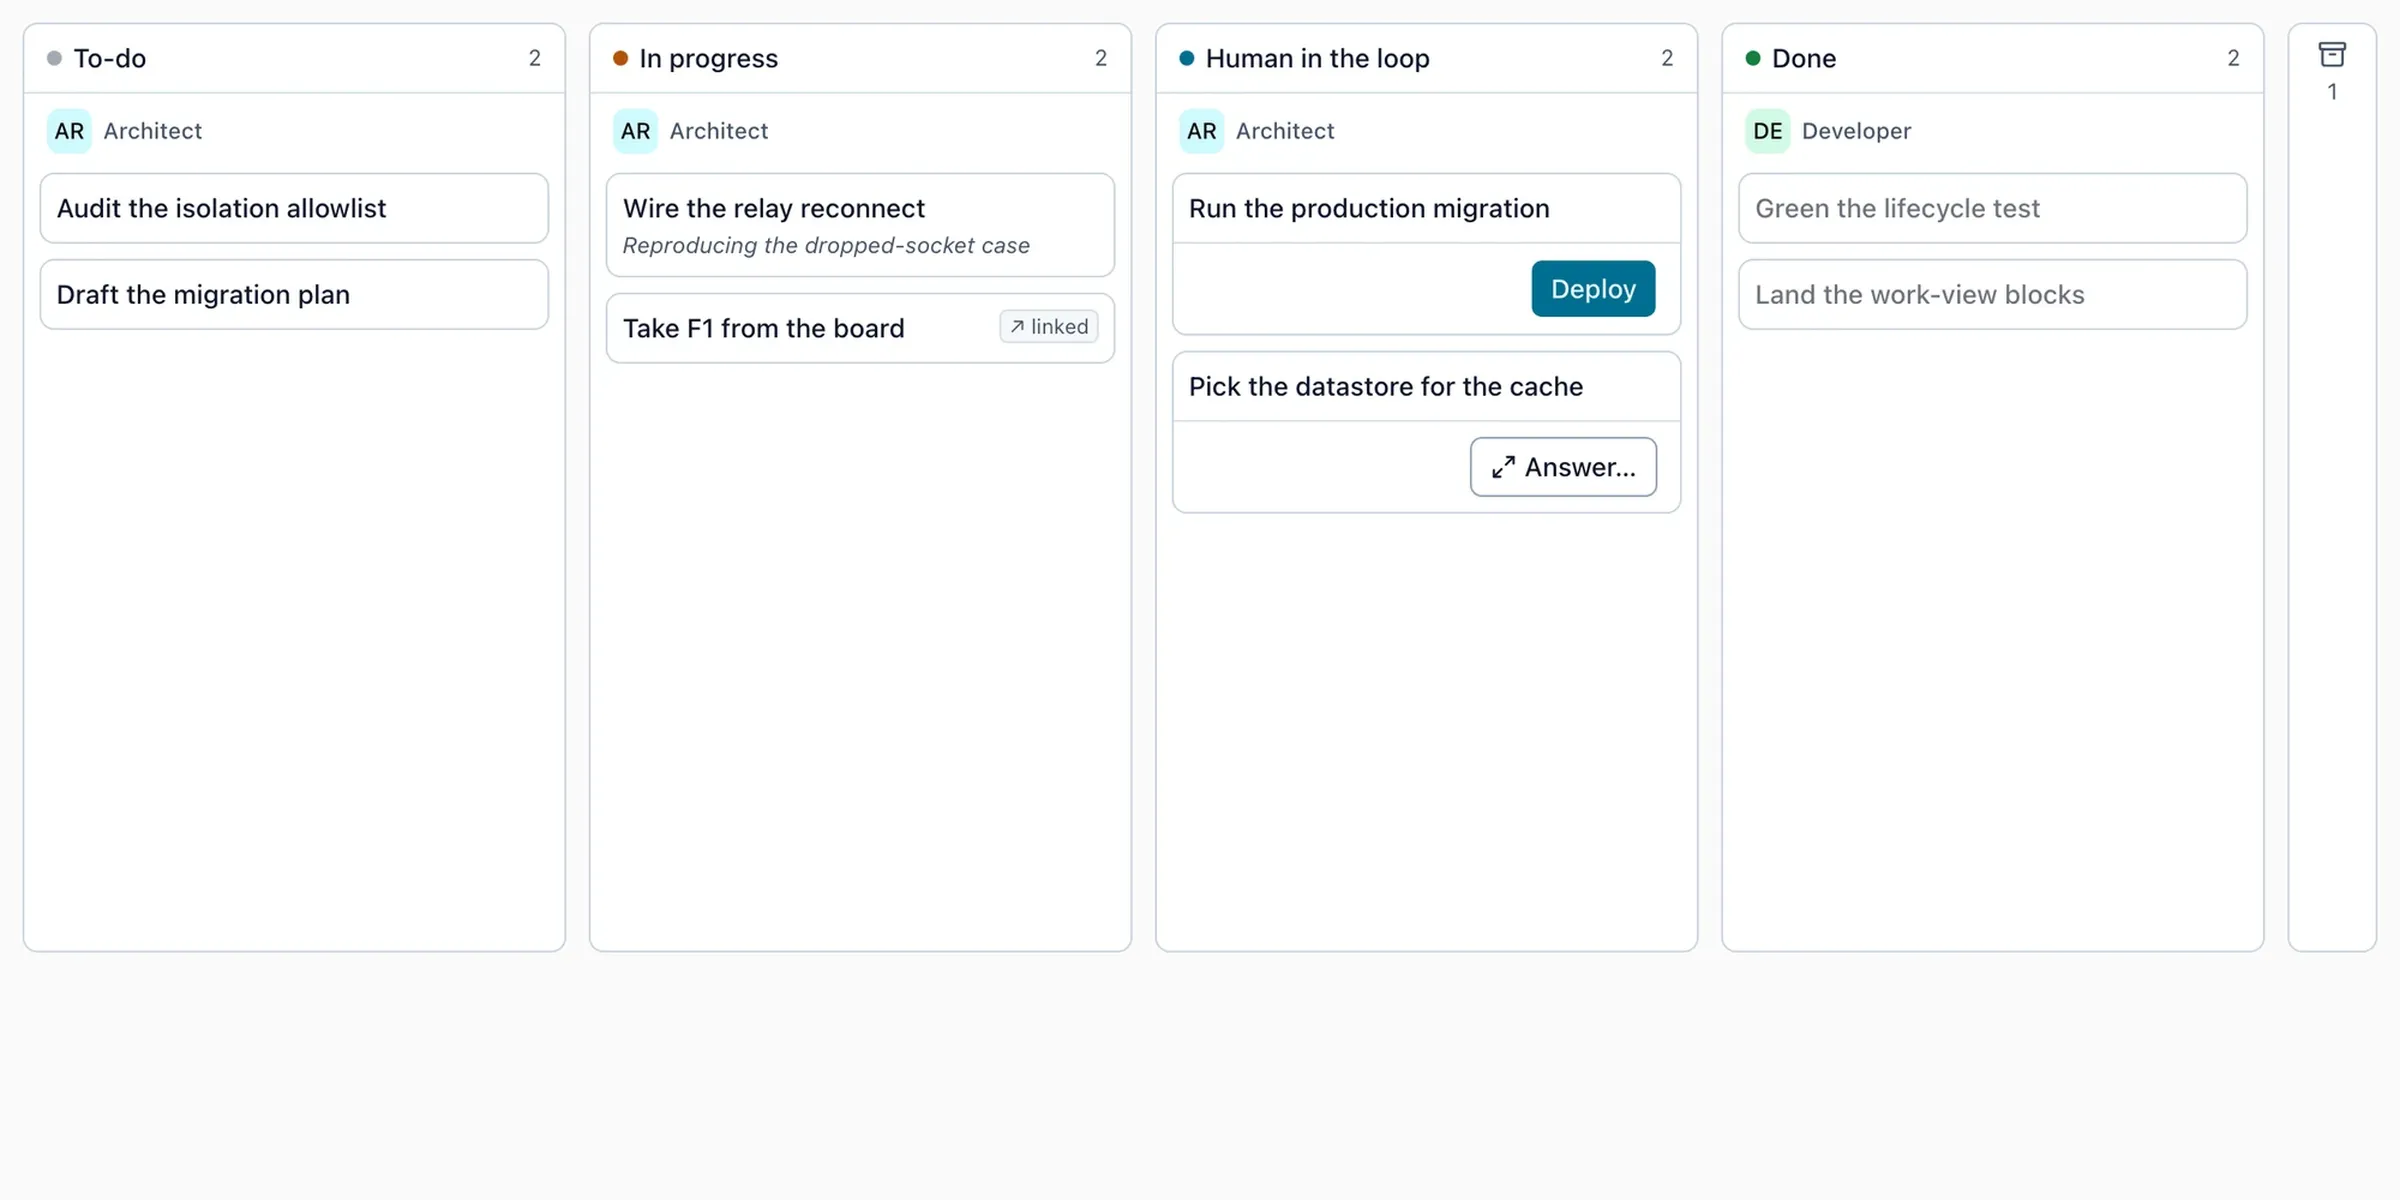
Task: Open the Green the lifecycle test card
Action: (1992, 208)
